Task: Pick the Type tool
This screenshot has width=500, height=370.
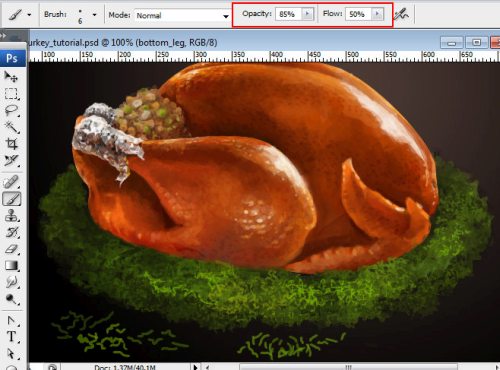Action: click(x=11, y=337)
